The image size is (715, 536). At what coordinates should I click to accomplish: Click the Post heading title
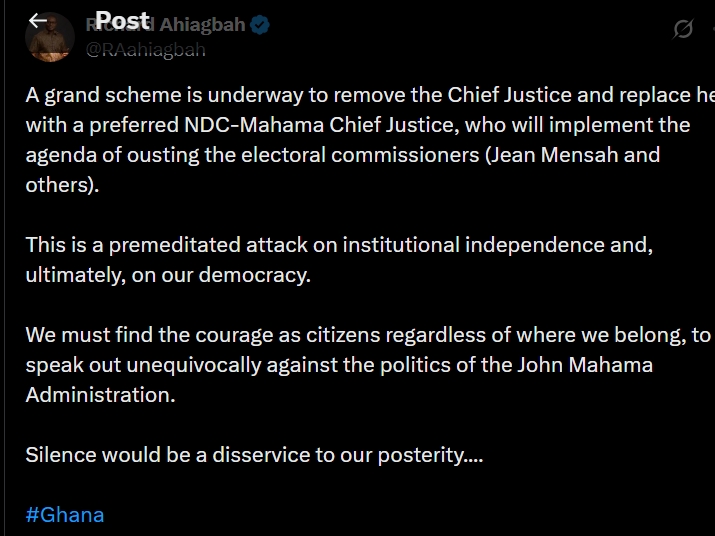pos(122,21)
